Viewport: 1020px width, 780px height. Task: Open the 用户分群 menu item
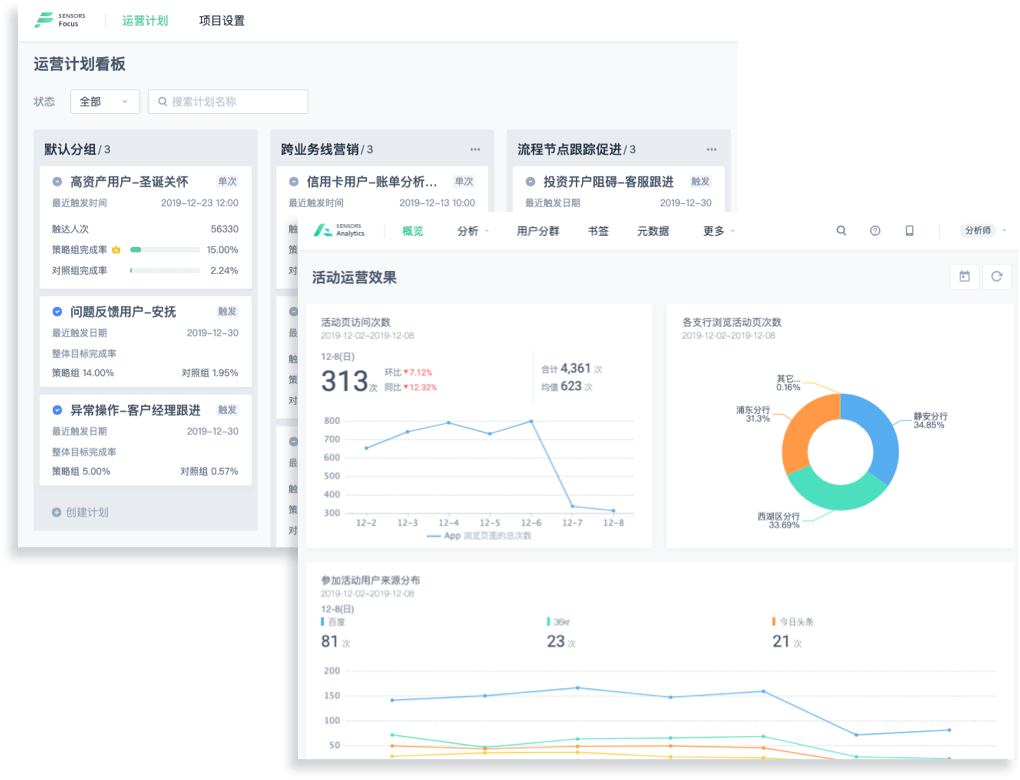pos(537,231)
